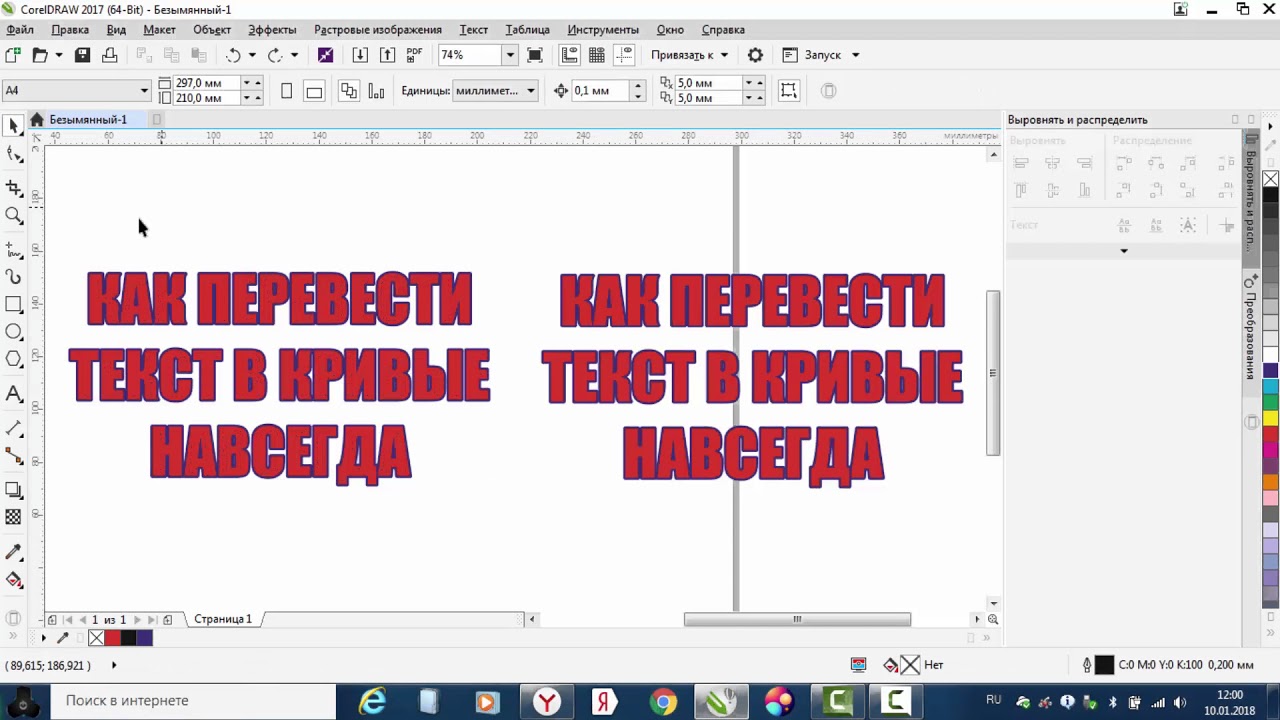Select the Text tool
The width and height of the screenshot is (1280, 720).
click(14, 394)
